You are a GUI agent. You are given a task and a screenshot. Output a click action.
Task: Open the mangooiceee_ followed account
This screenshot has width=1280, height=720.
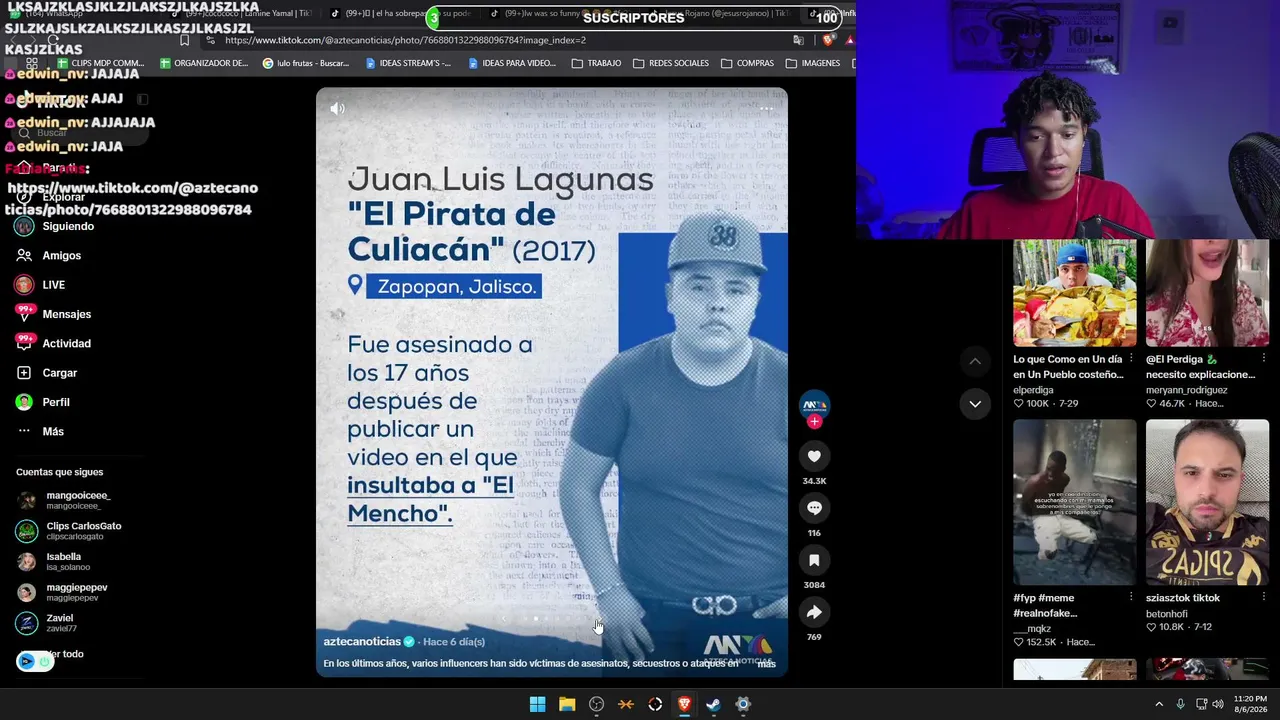65,500
